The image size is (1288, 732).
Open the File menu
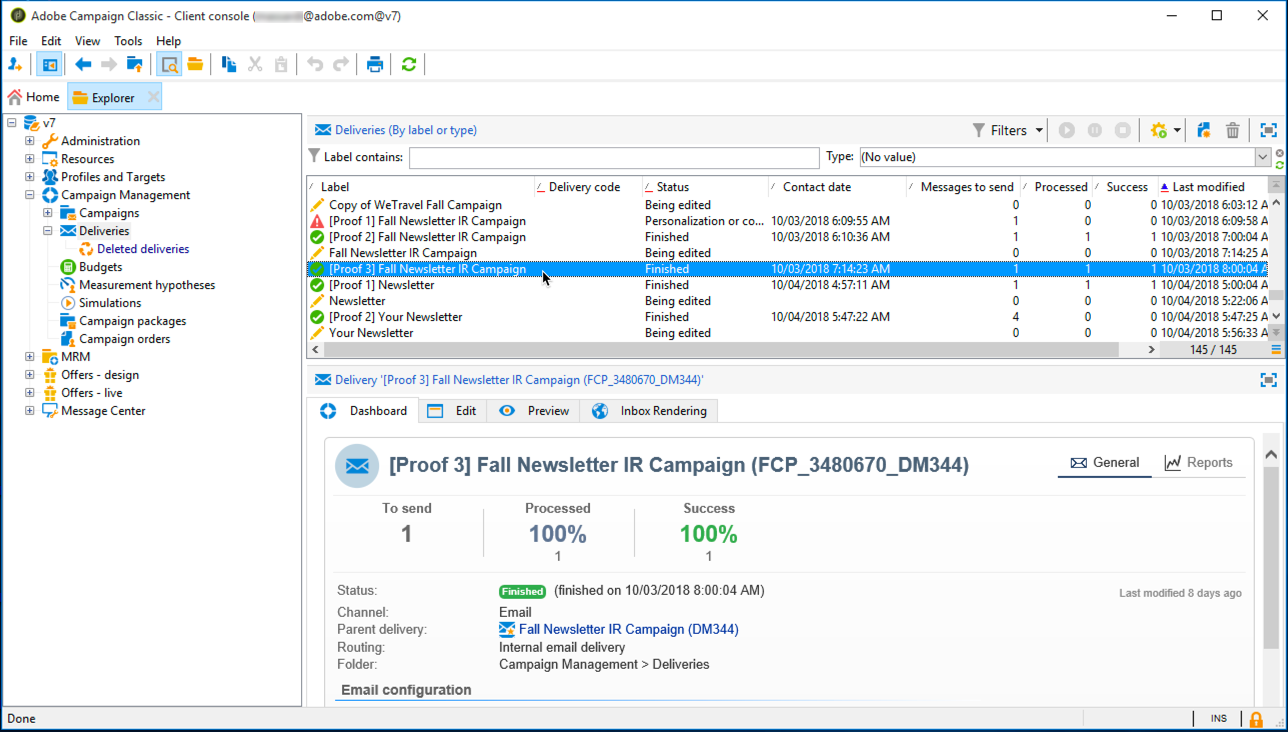18,41
